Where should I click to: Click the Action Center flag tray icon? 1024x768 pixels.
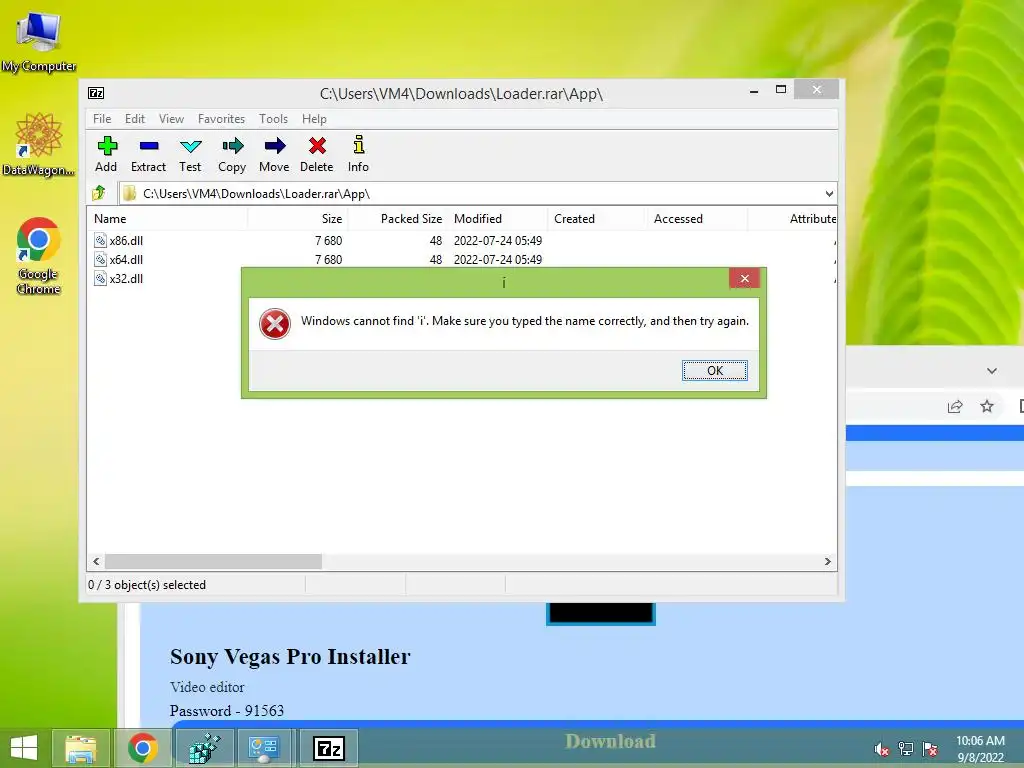point(930,749)
